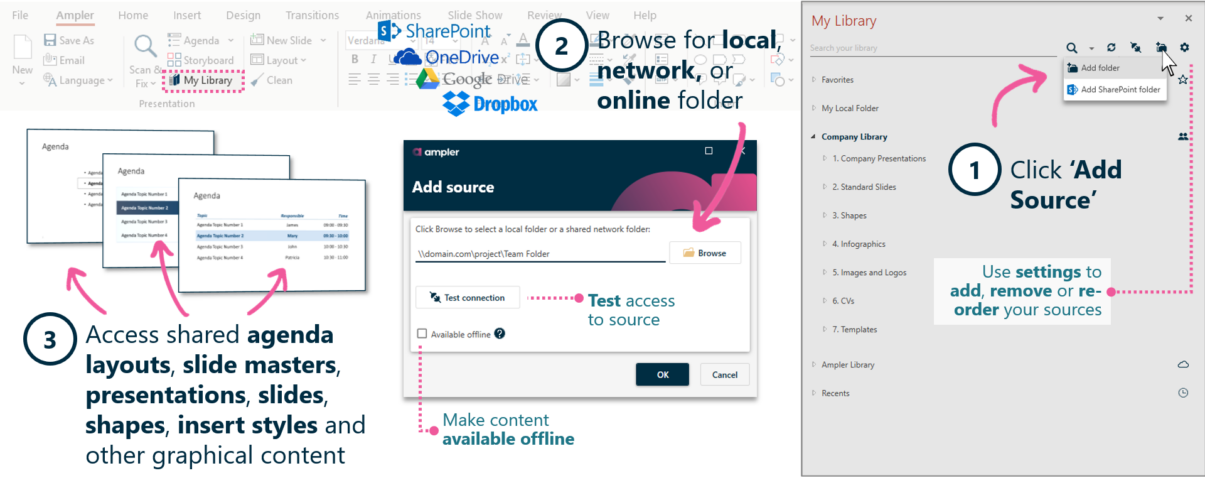Select the Ampler ribbon tab
The image size is (1205, 500).
[75, 16]
